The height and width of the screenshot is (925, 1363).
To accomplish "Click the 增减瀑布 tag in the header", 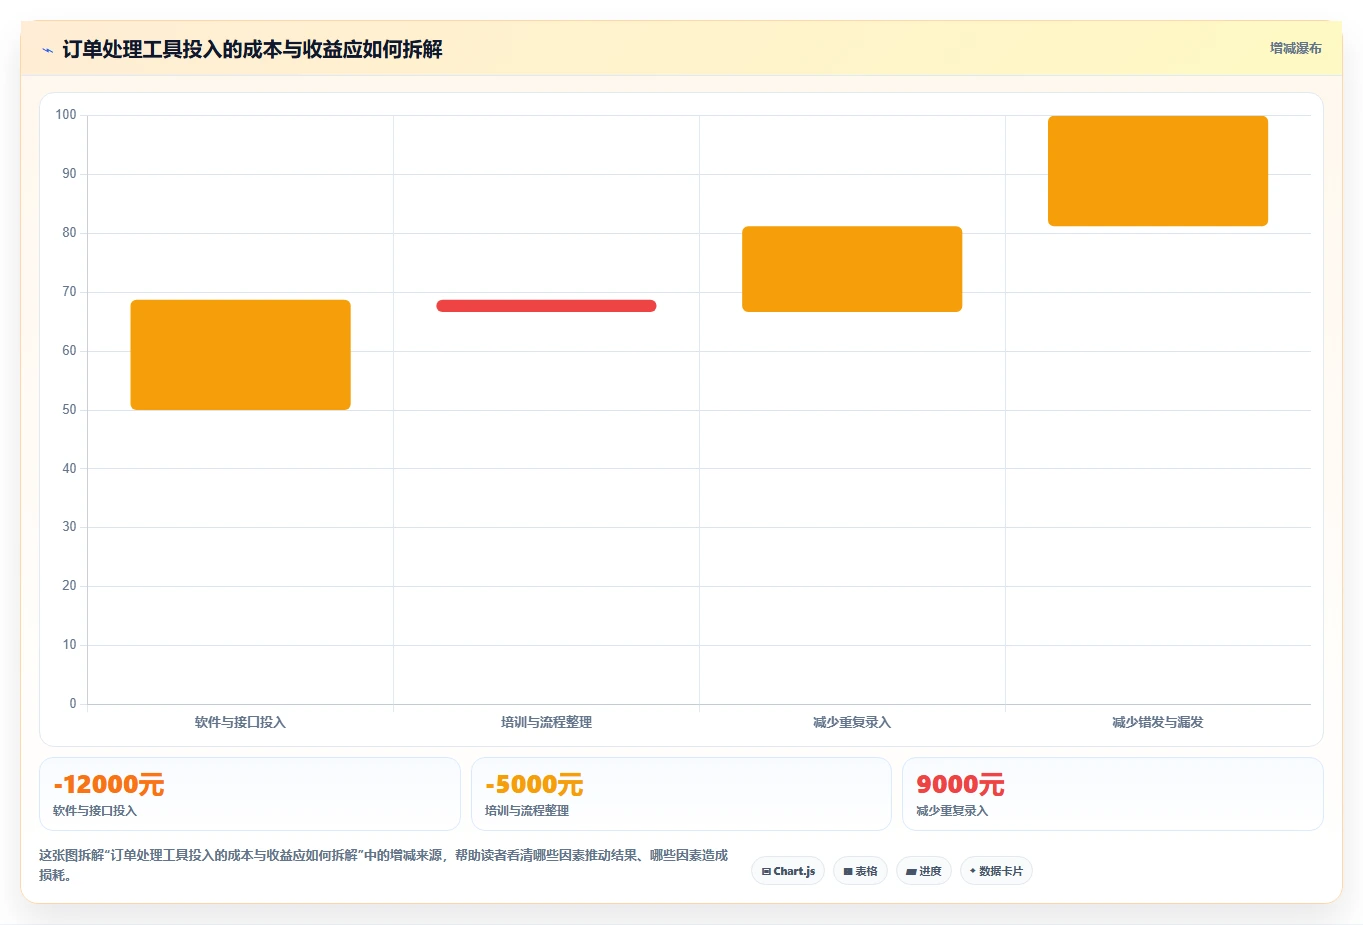I will pyautogui.click(x=1295, y=48).
